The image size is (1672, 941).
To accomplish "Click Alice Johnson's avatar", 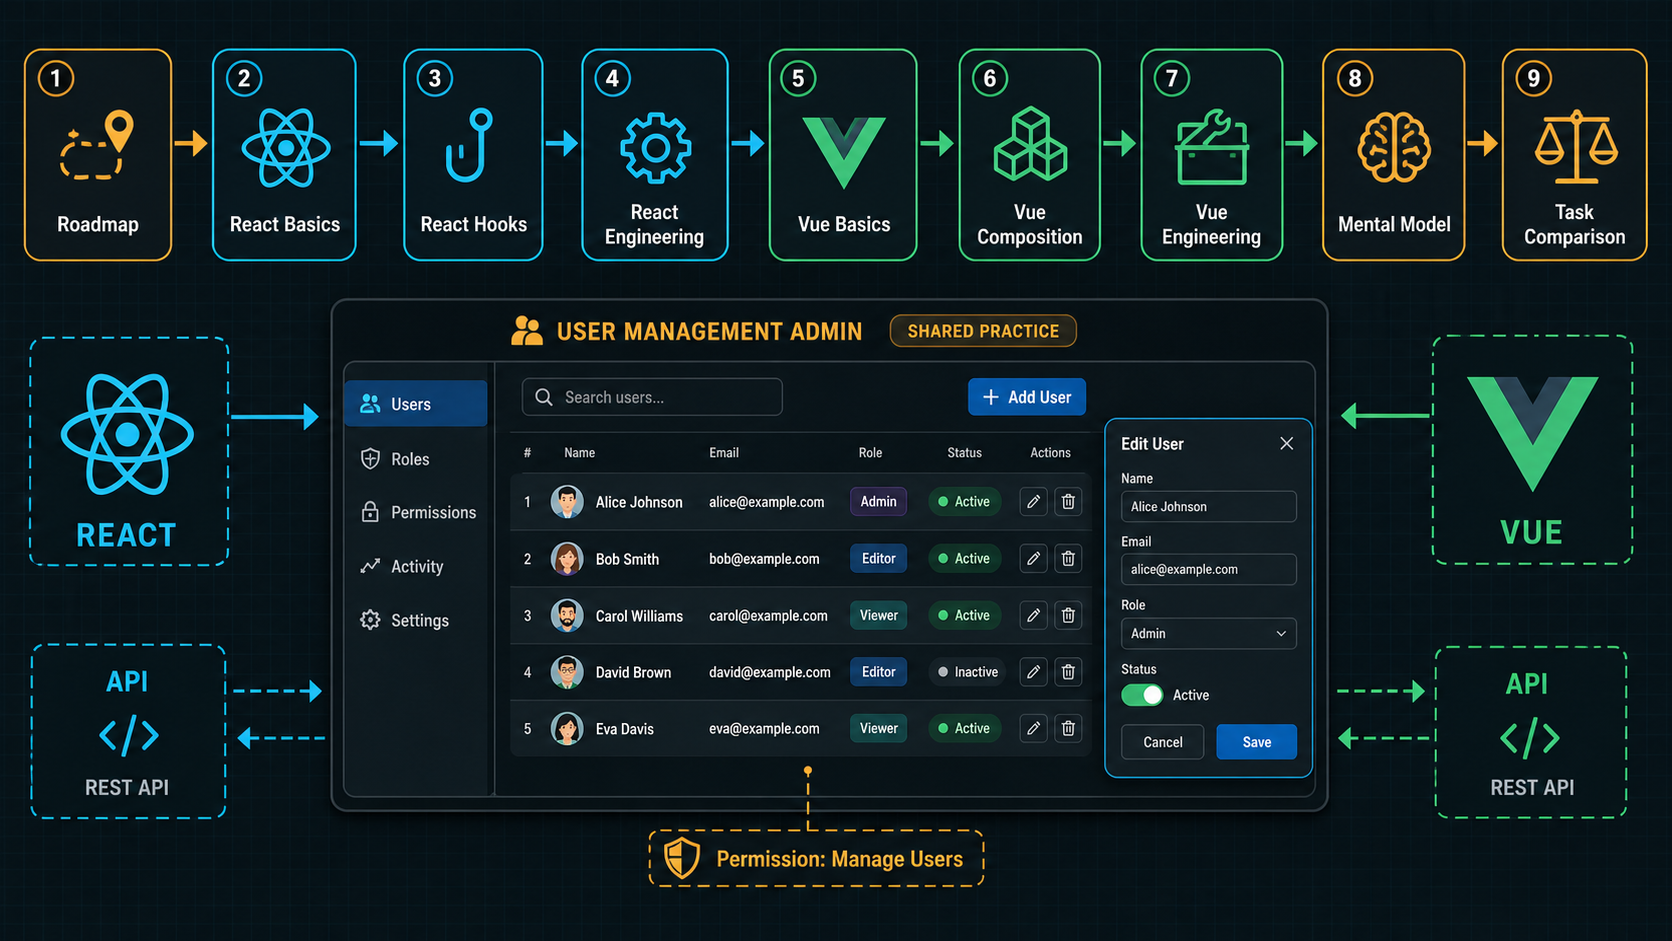I will click(x=567, y=502).
